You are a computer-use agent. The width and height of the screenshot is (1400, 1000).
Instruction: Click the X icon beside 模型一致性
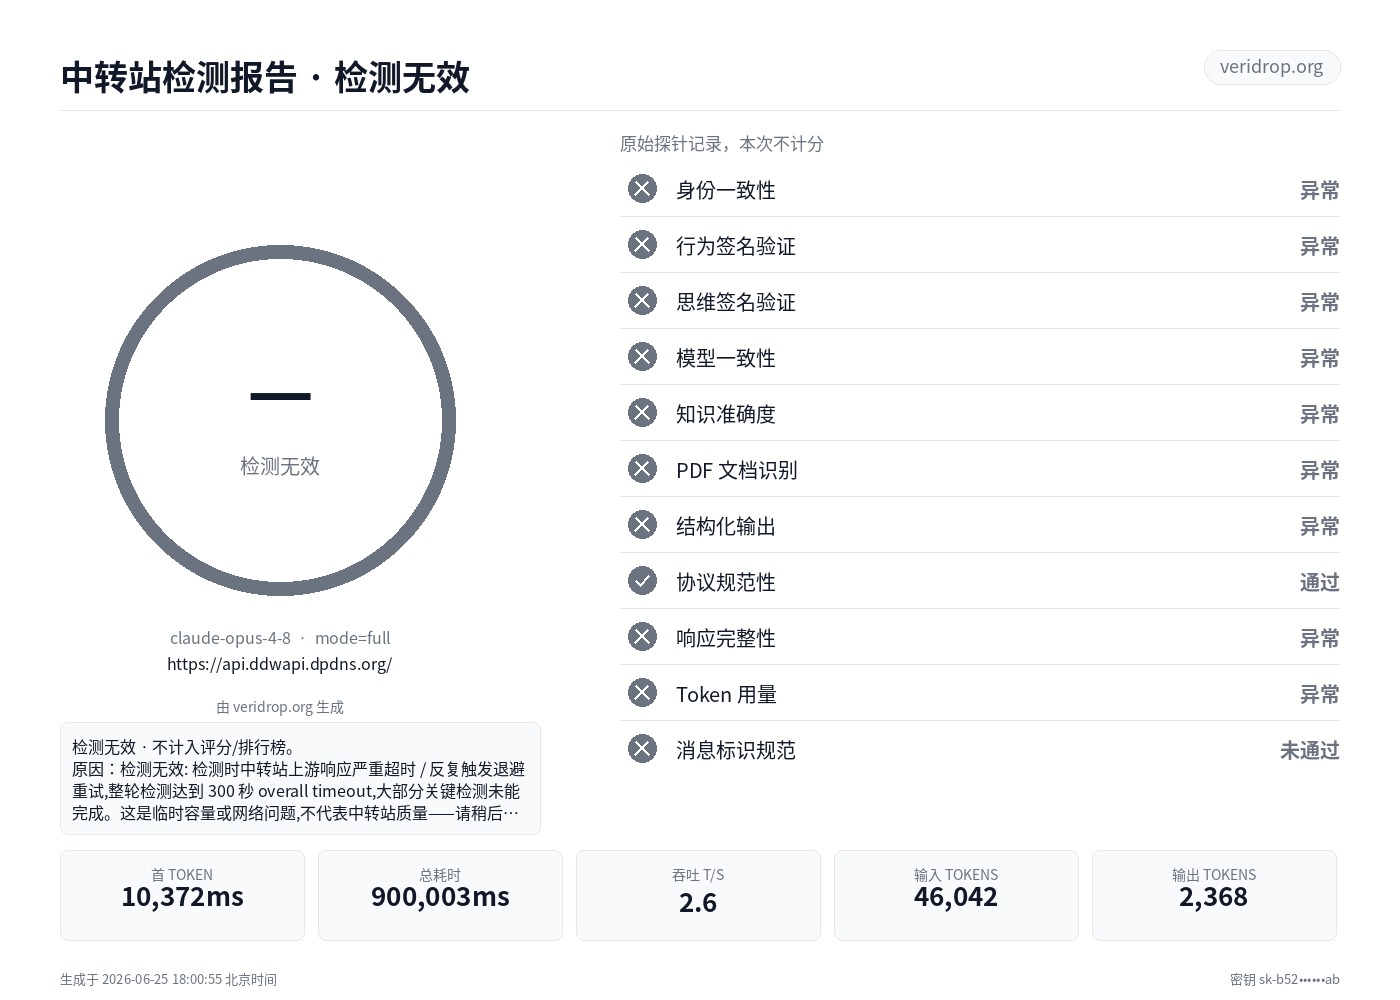coord(642,357)
